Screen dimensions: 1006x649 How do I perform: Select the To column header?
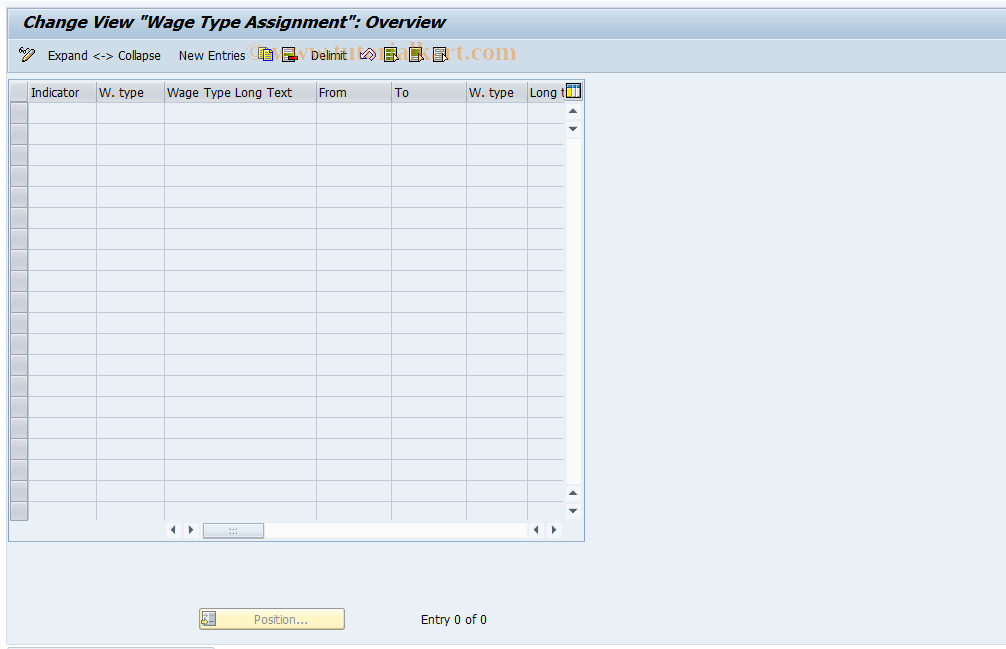pos(429,92)
